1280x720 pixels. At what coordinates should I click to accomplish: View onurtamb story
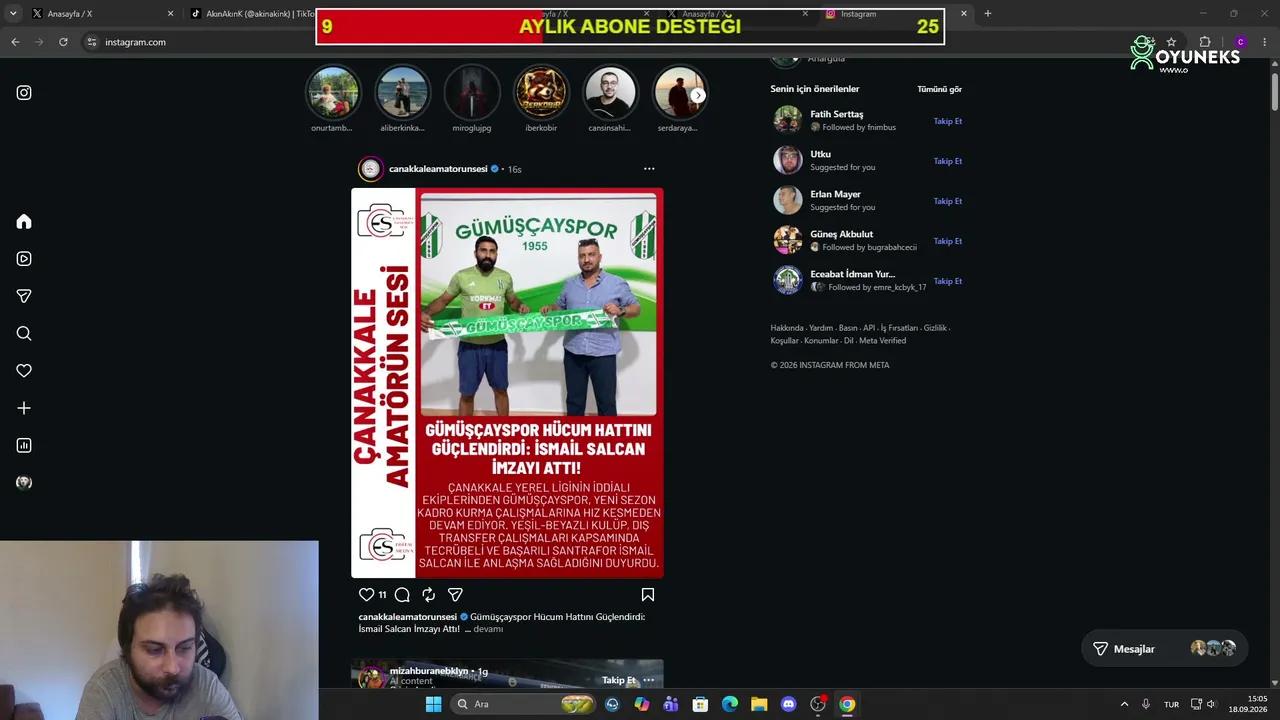coord(332,93)
